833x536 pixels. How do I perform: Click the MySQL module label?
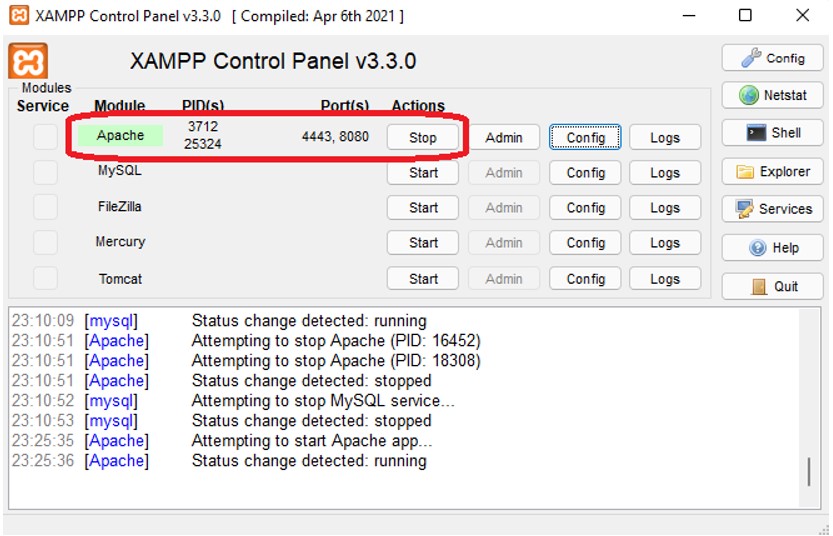120,171
